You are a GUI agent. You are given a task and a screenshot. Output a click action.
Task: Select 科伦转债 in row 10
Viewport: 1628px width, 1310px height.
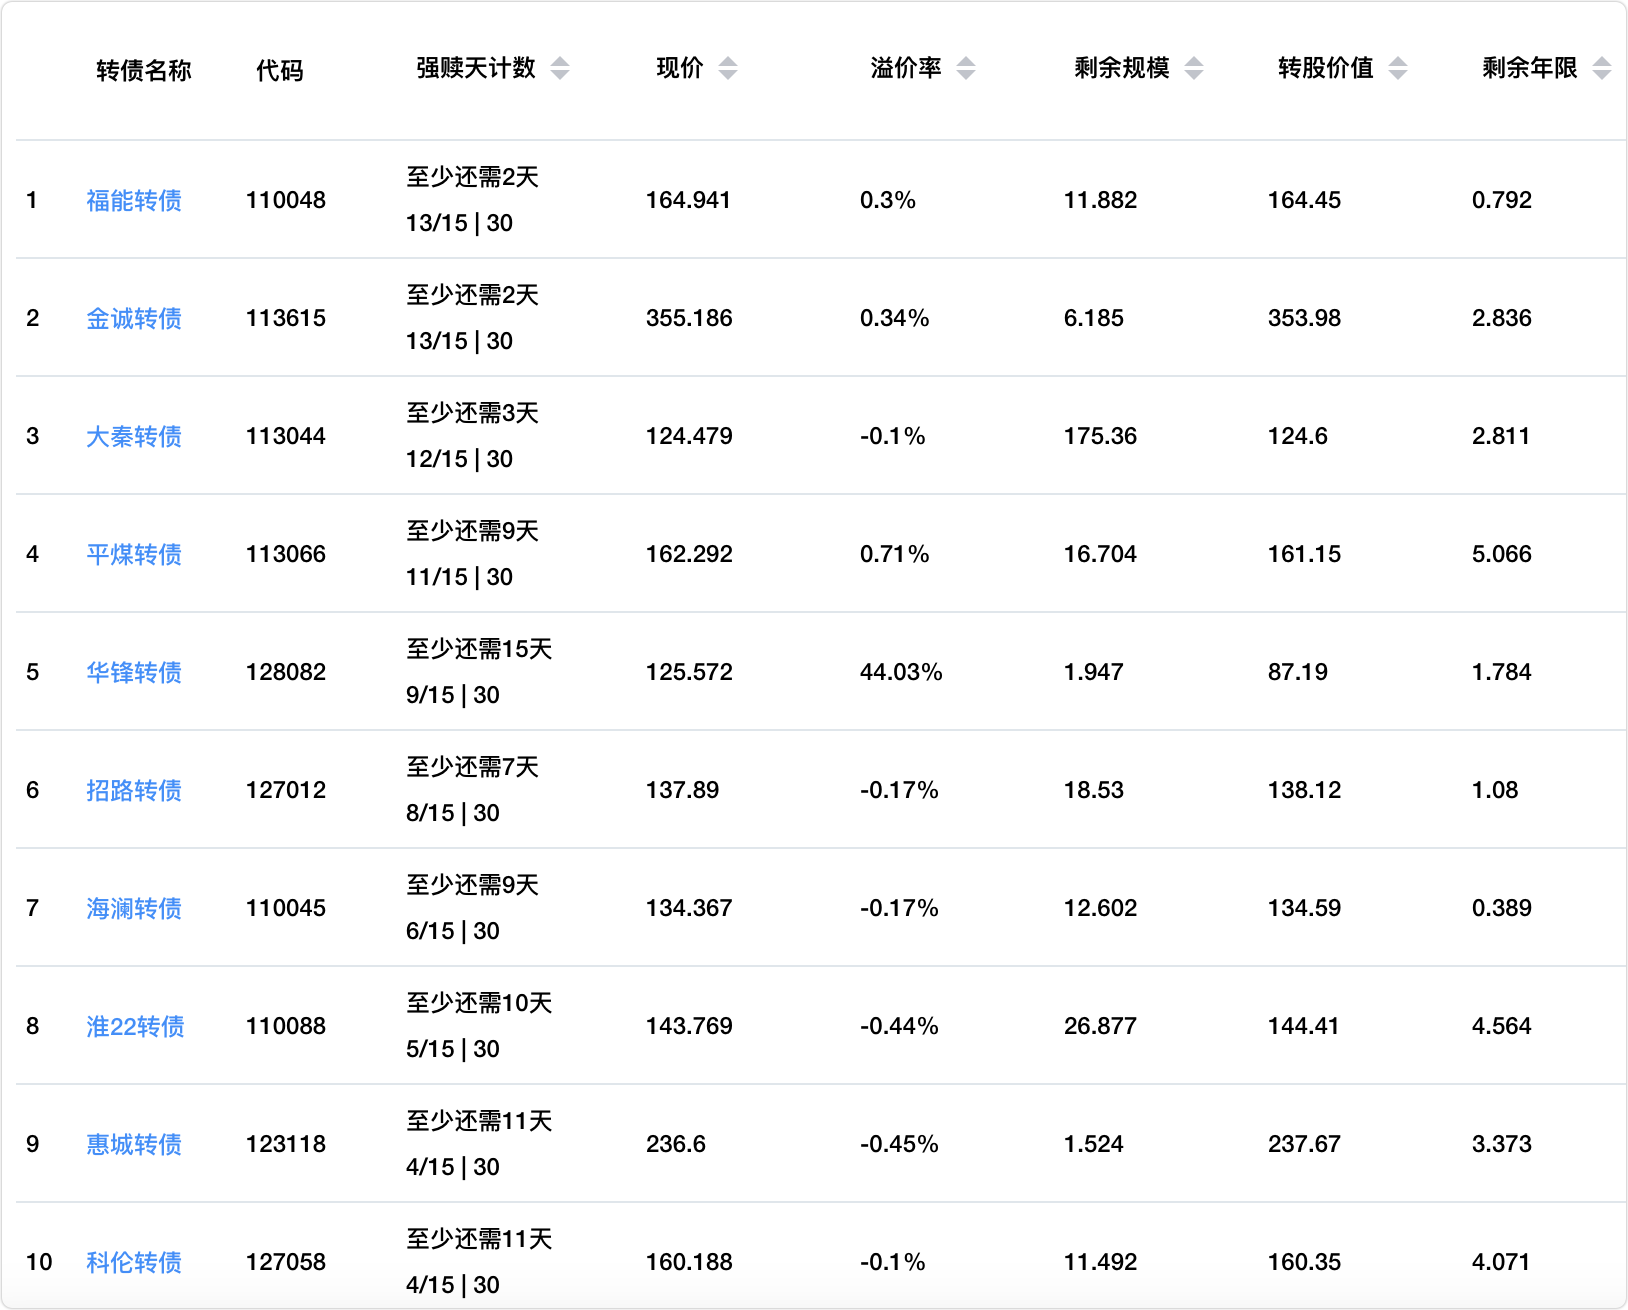134,1263
